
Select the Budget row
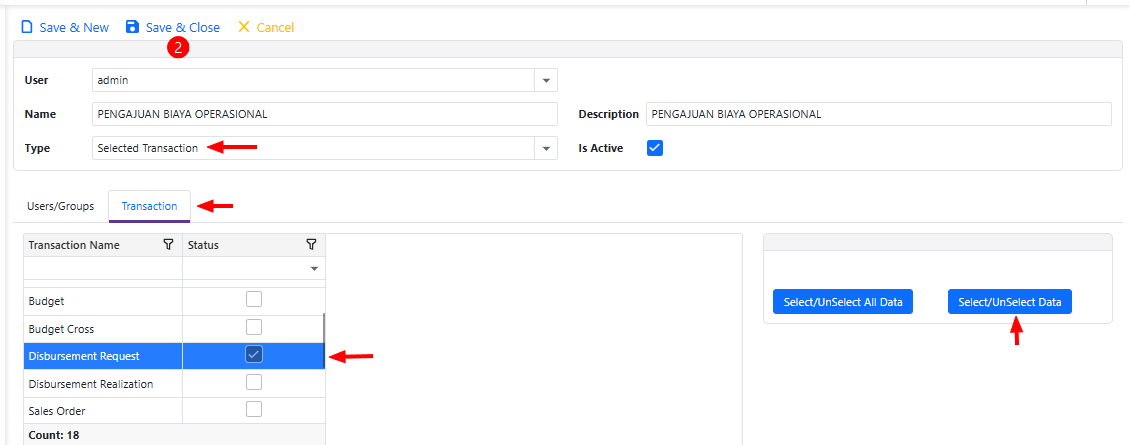(174, 300)
